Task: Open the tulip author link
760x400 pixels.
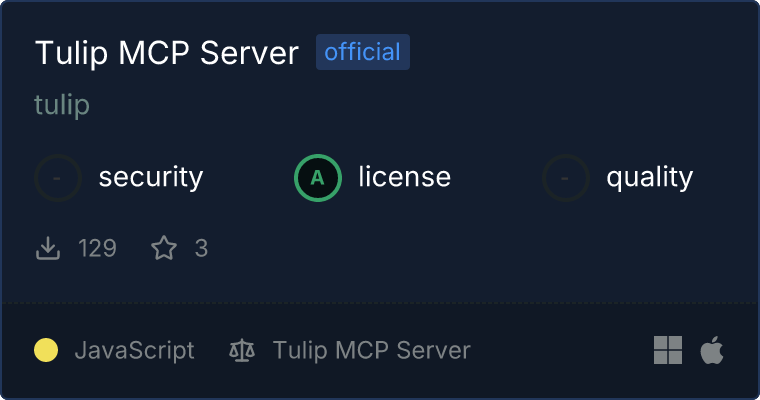Action: click(62, 105)
